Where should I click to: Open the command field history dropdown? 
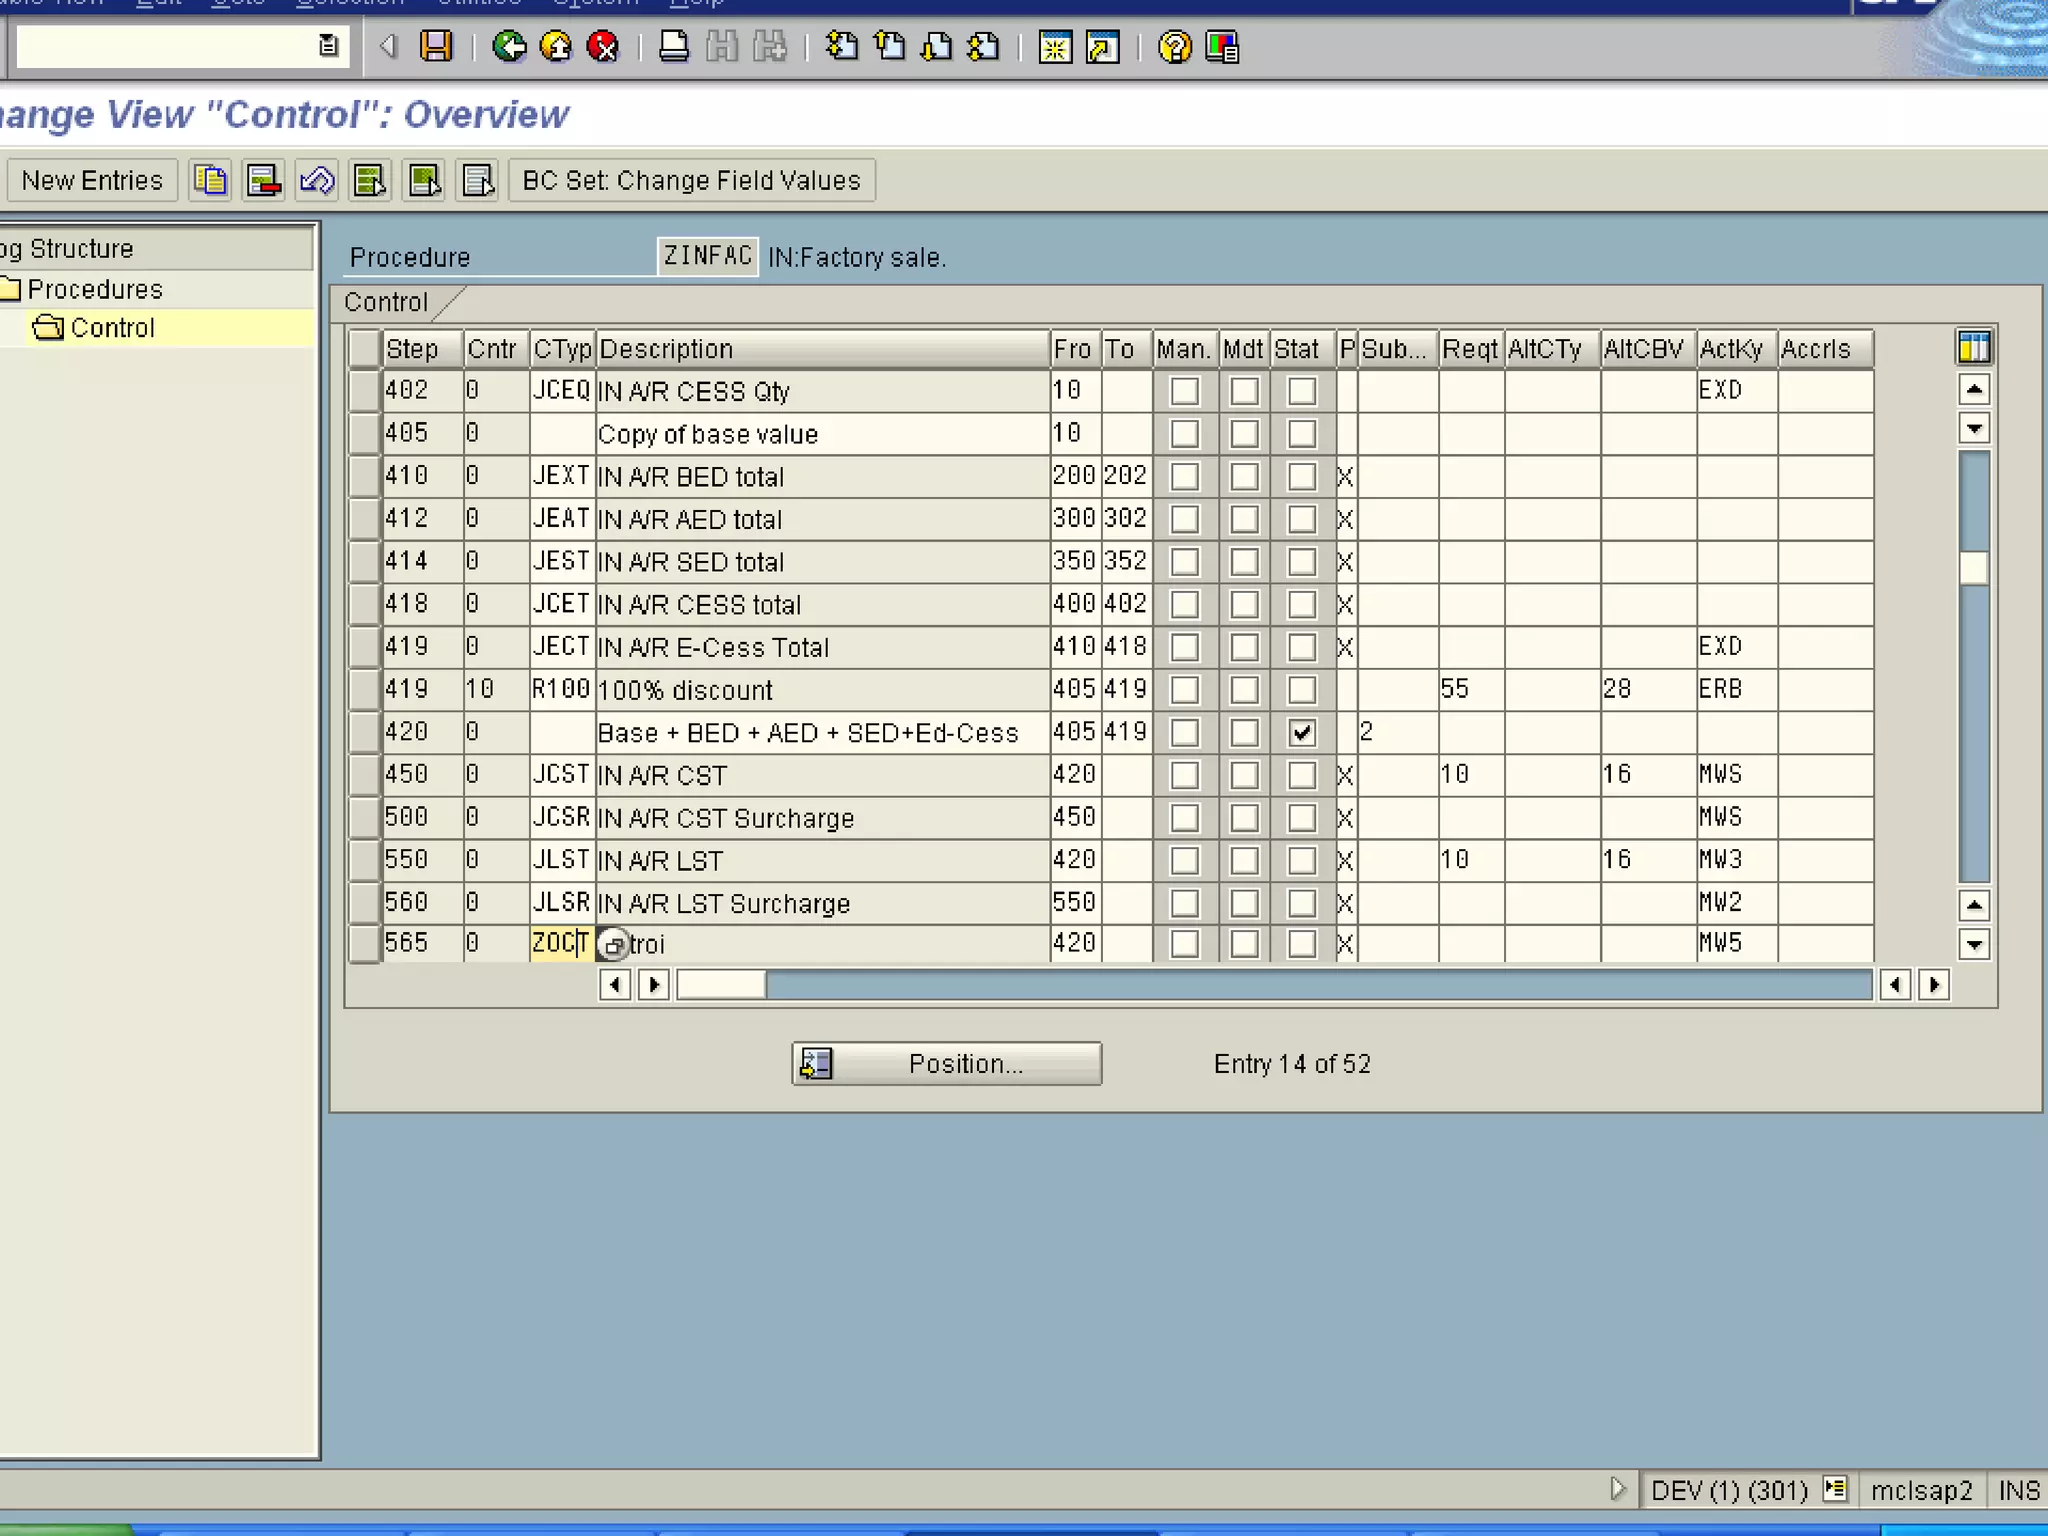pyautogui.click(x=328, y=46)
